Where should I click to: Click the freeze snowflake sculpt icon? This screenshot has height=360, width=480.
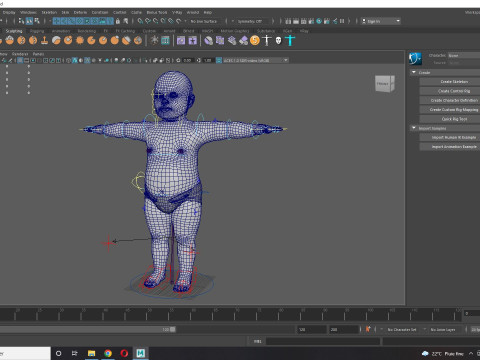[x=154, y=41]
